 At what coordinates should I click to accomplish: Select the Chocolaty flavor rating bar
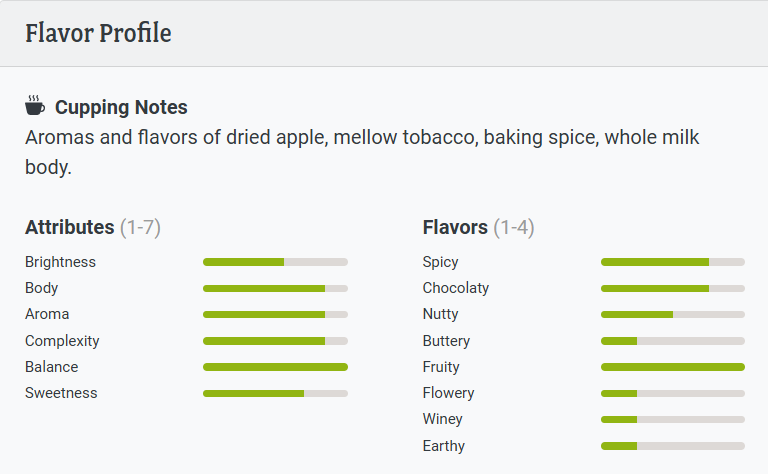click(673, 288)
